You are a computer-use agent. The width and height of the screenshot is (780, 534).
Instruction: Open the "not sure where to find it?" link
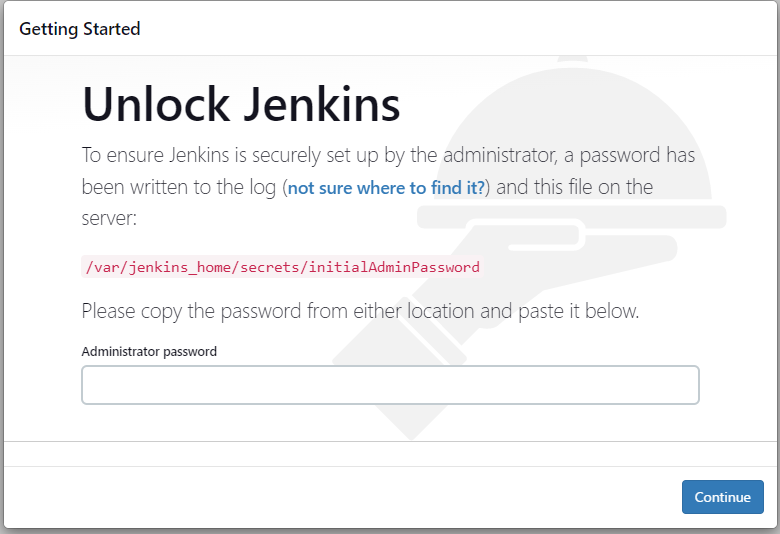386,188
